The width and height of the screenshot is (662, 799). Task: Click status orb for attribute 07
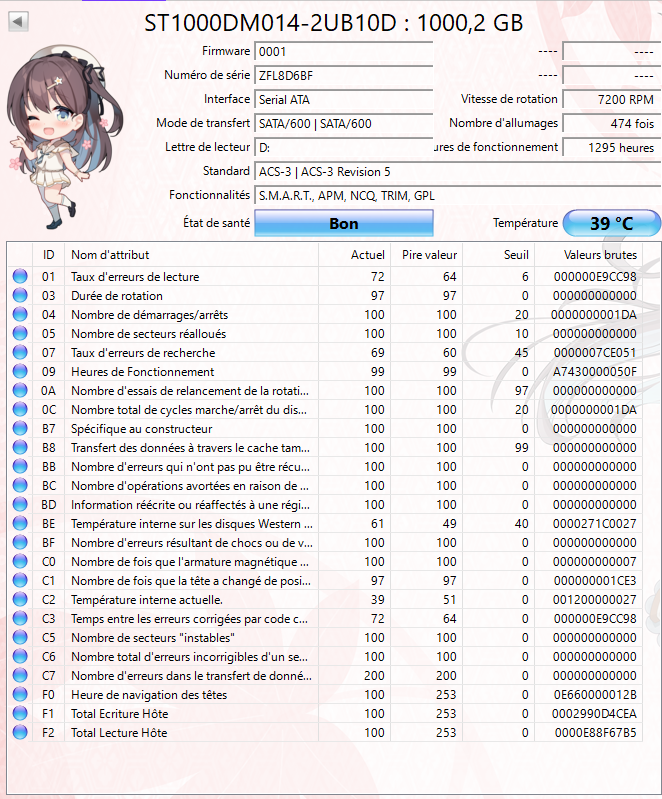coord(20,353)
